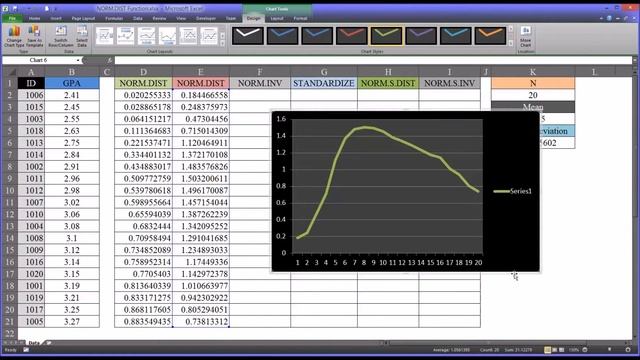Screen dimensions: 640x360
Task: Click the horizontal scrollbar
Action: coord(490,343)
